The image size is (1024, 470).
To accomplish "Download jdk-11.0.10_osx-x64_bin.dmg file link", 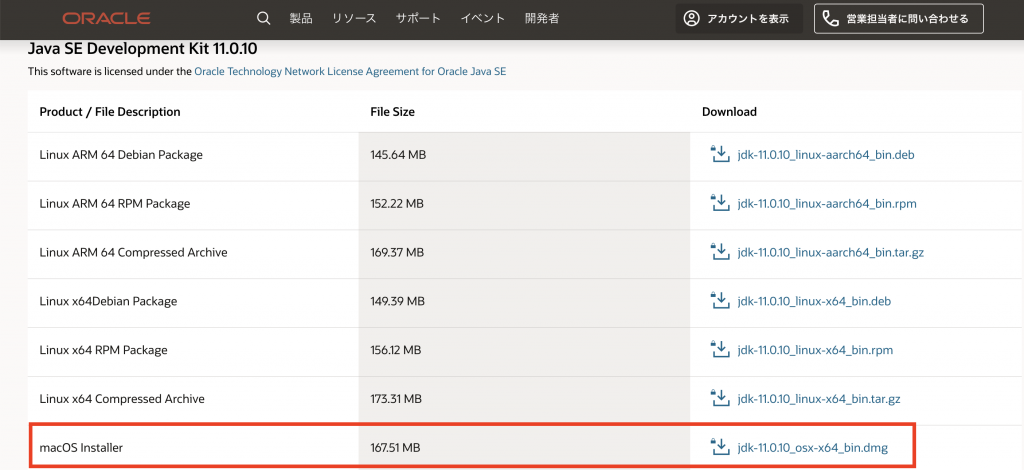I will pyautogui.click(x=812, y=448).
